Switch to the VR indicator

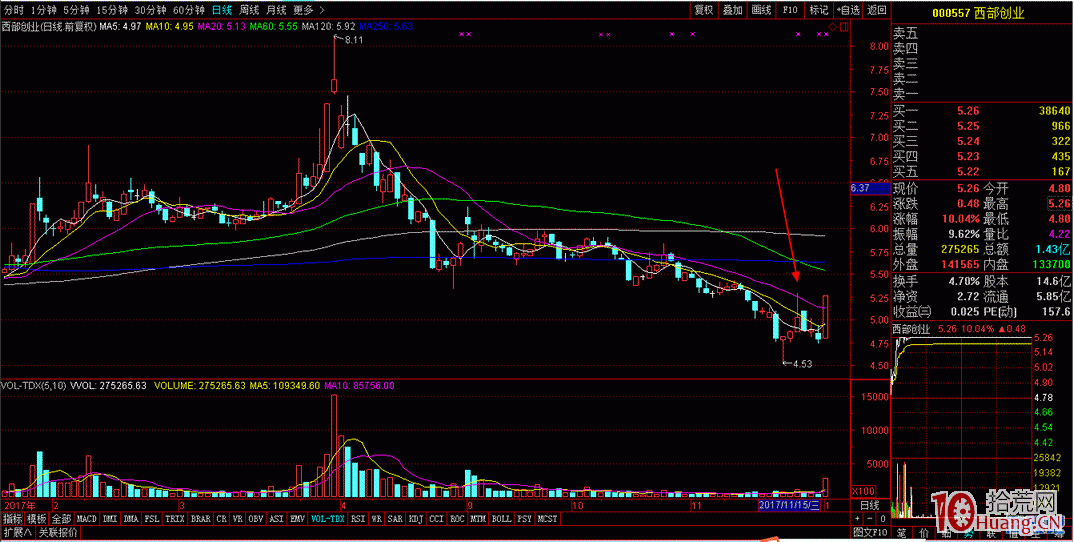click(x=238, y=519)
